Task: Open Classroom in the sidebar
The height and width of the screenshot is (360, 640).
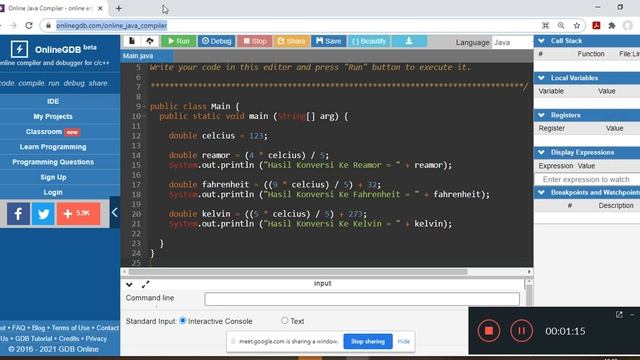Action: 53,131
